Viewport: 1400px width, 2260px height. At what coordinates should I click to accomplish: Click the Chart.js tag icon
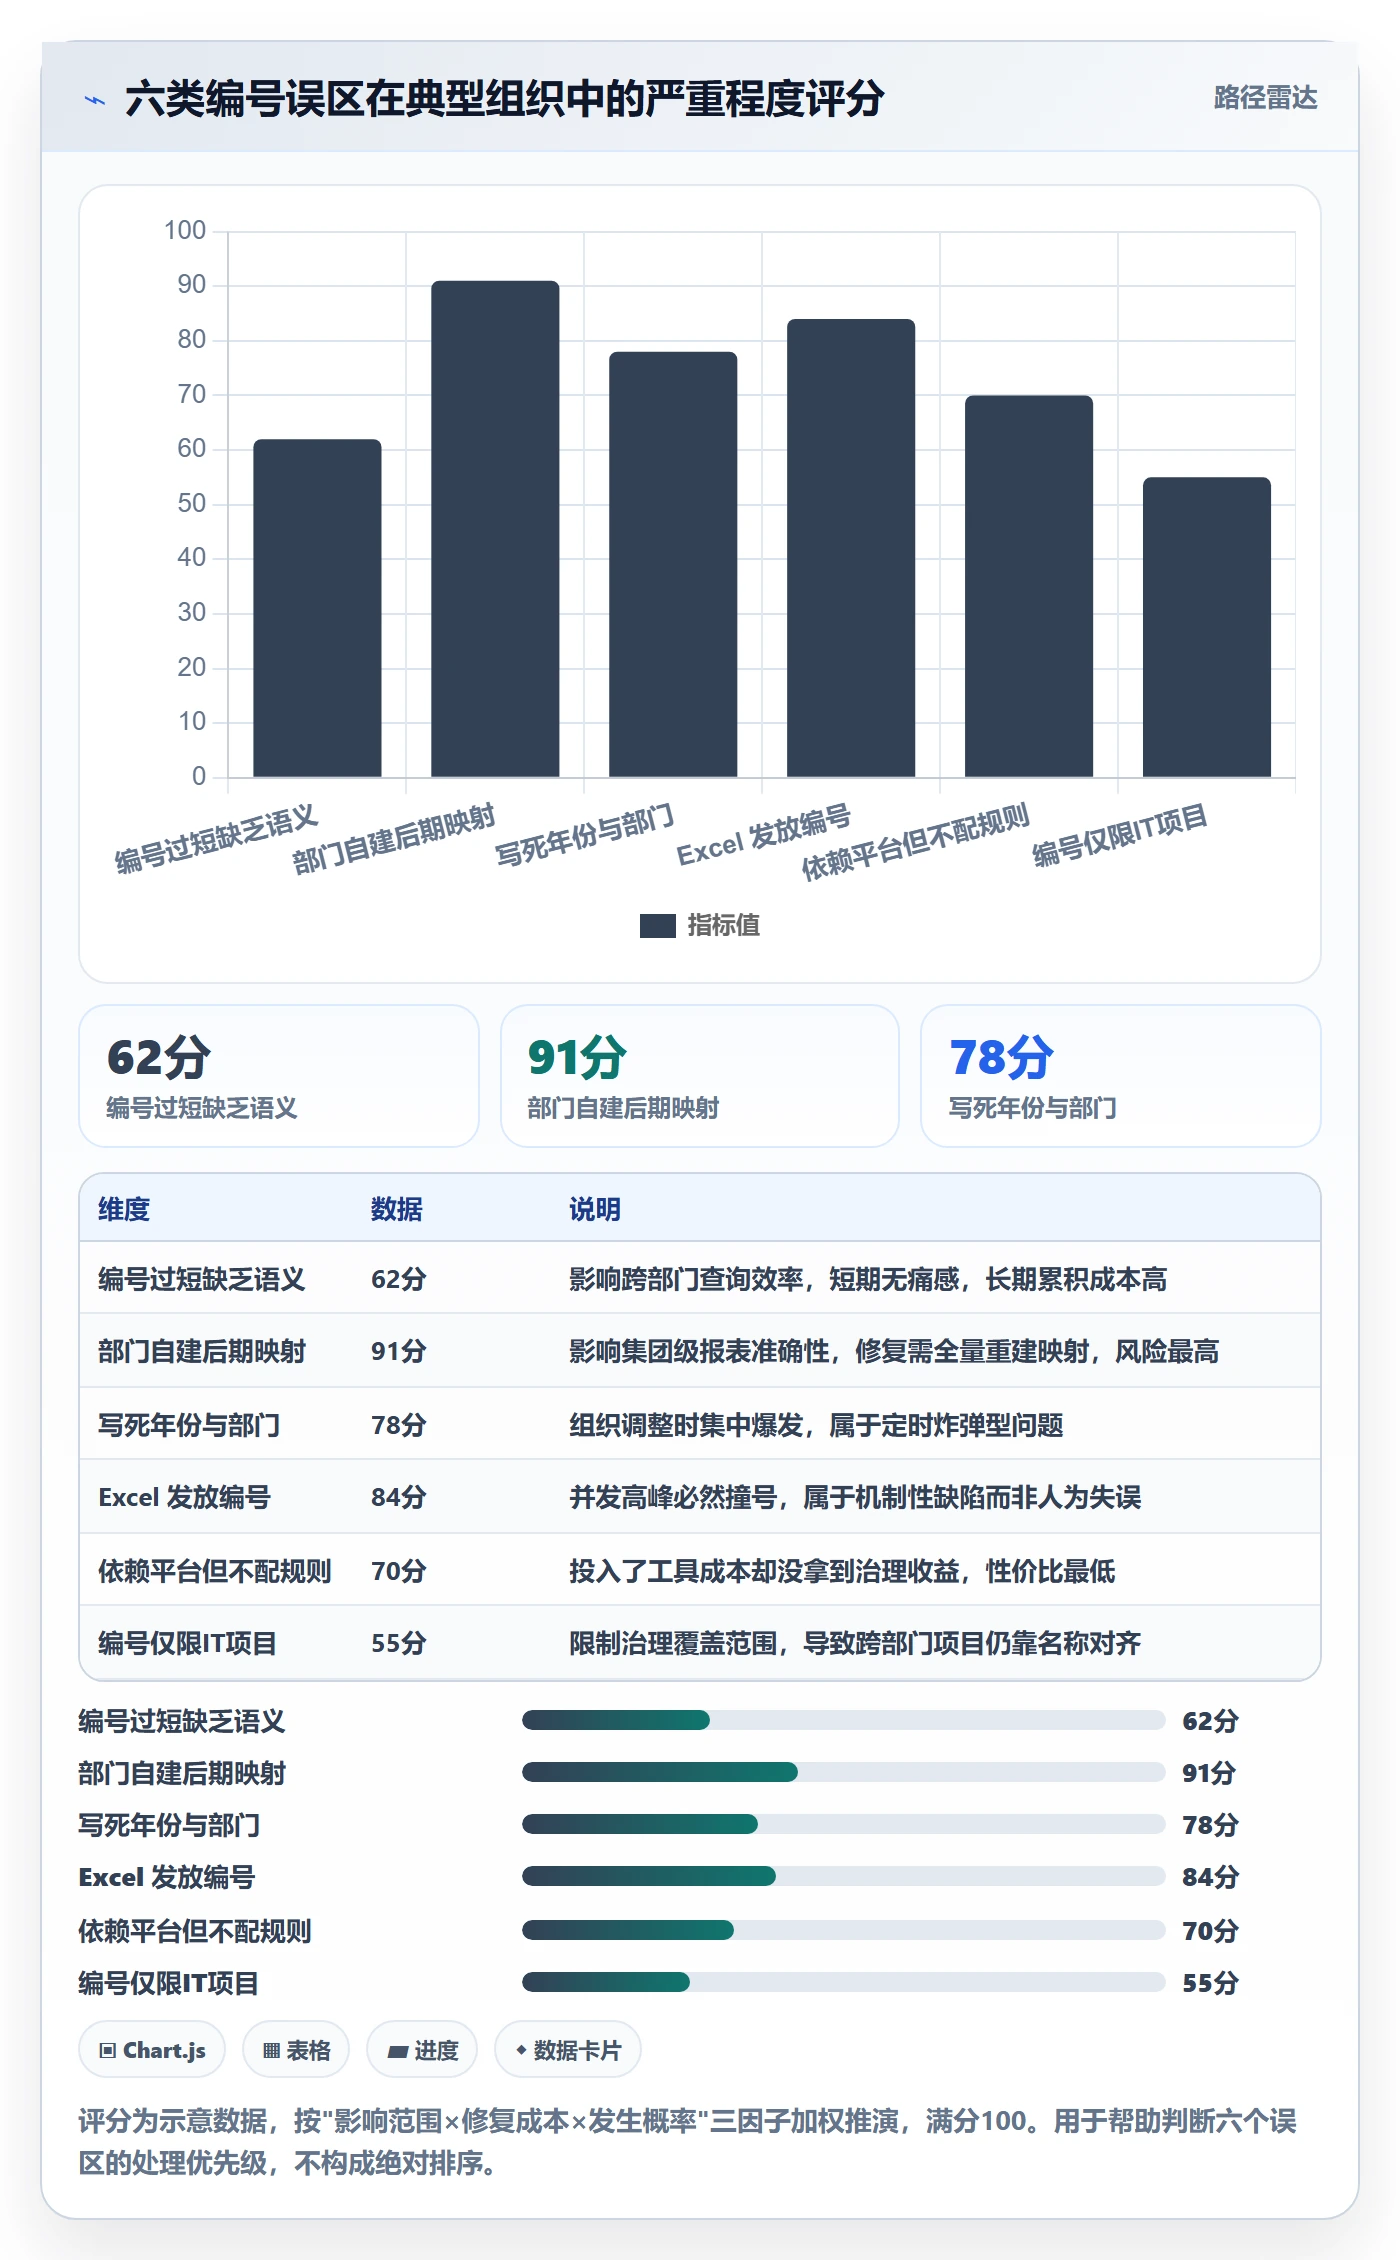coord(108,2051)
